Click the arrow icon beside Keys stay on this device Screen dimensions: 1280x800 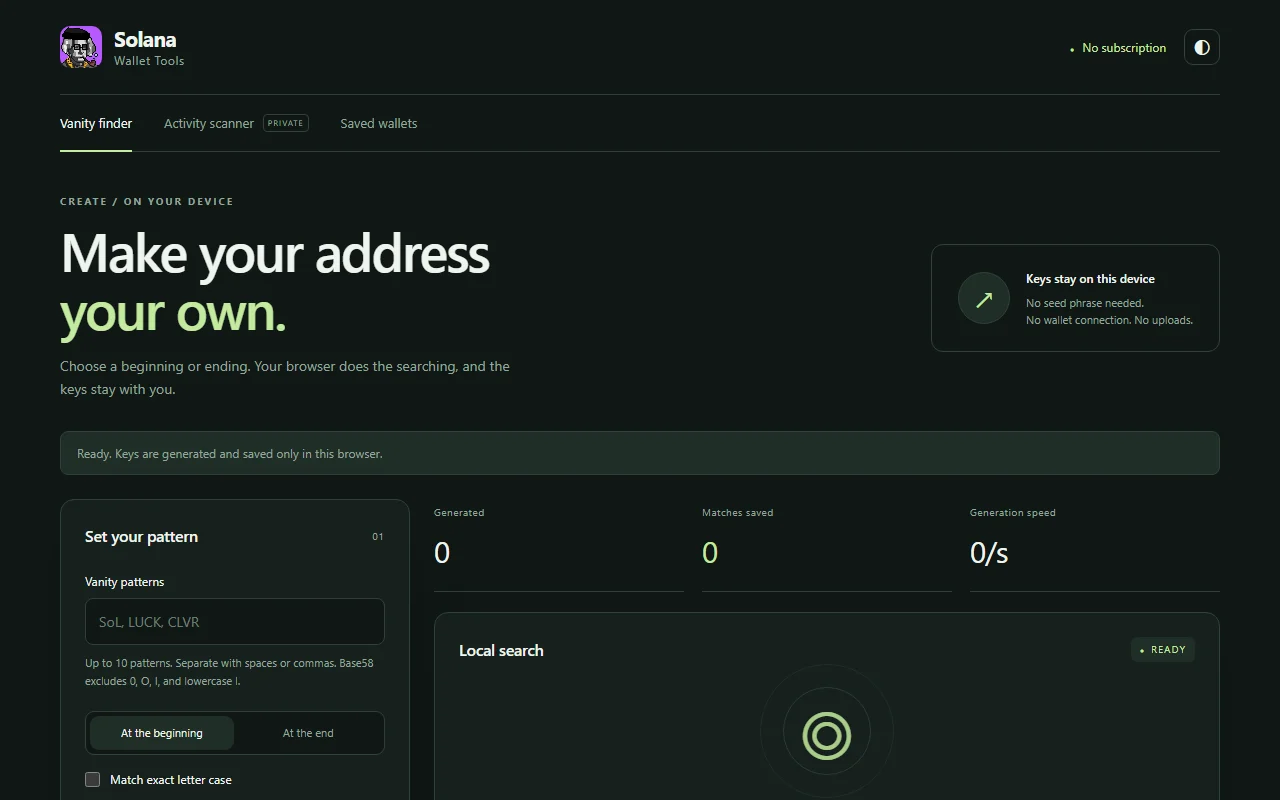pyautogui.click(x=984, y=298)
